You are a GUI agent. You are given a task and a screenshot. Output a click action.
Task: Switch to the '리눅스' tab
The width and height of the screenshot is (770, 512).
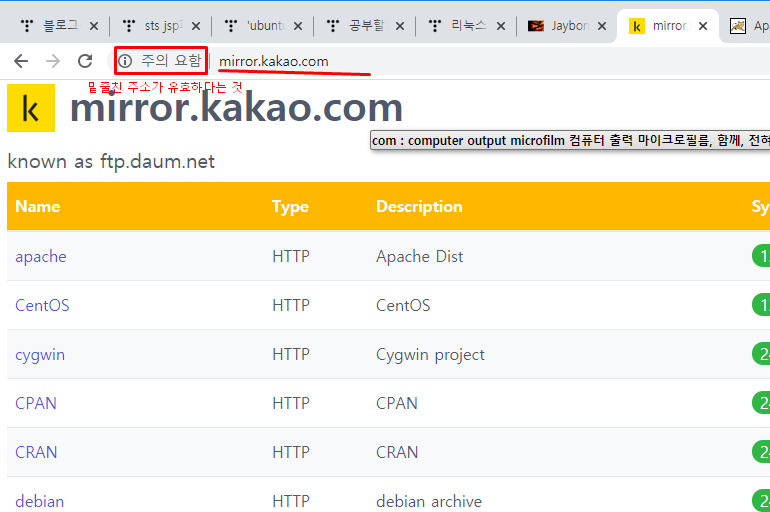(468, 26)
